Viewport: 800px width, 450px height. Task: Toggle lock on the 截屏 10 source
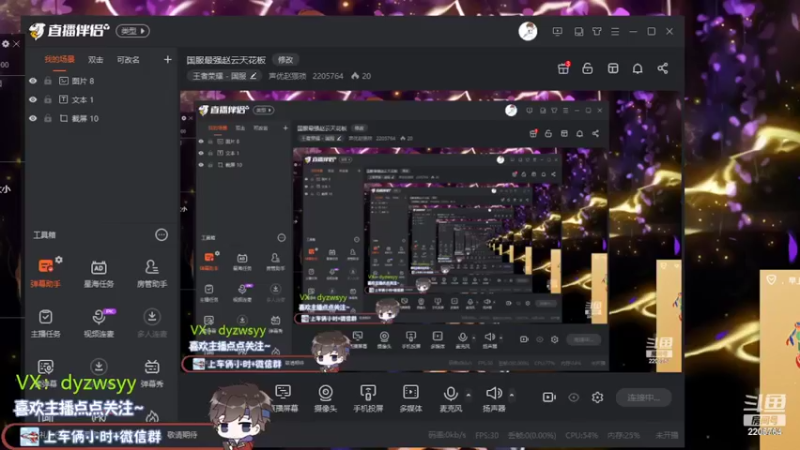(48, 118)
